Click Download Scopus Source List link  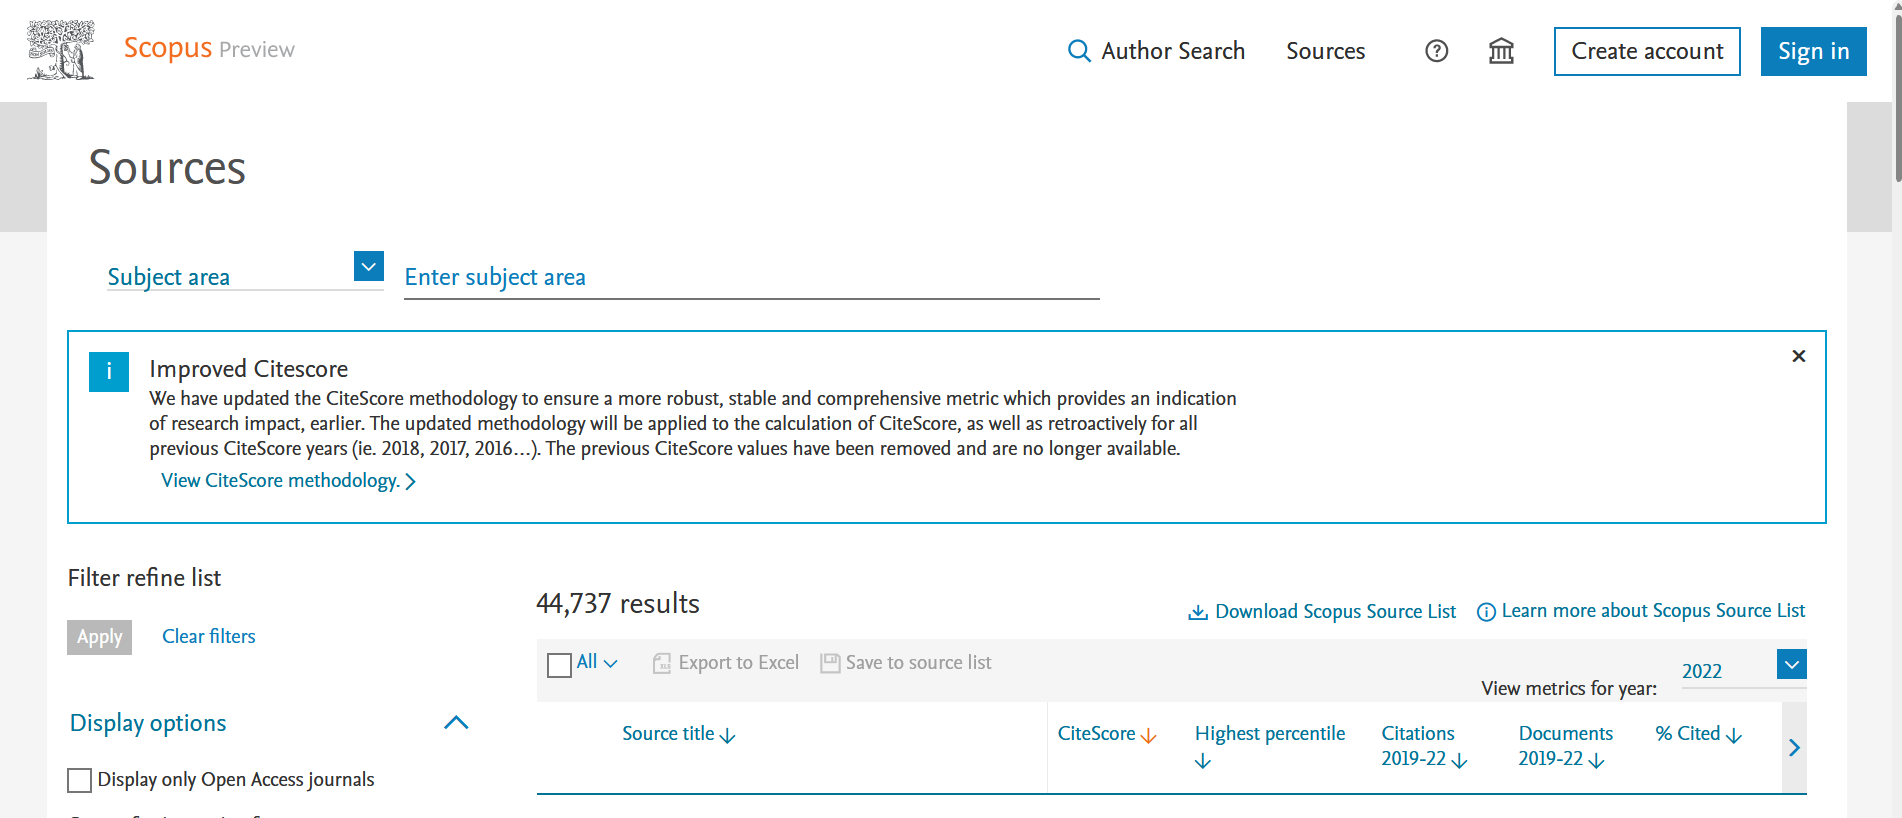[x=1335, y=611]
